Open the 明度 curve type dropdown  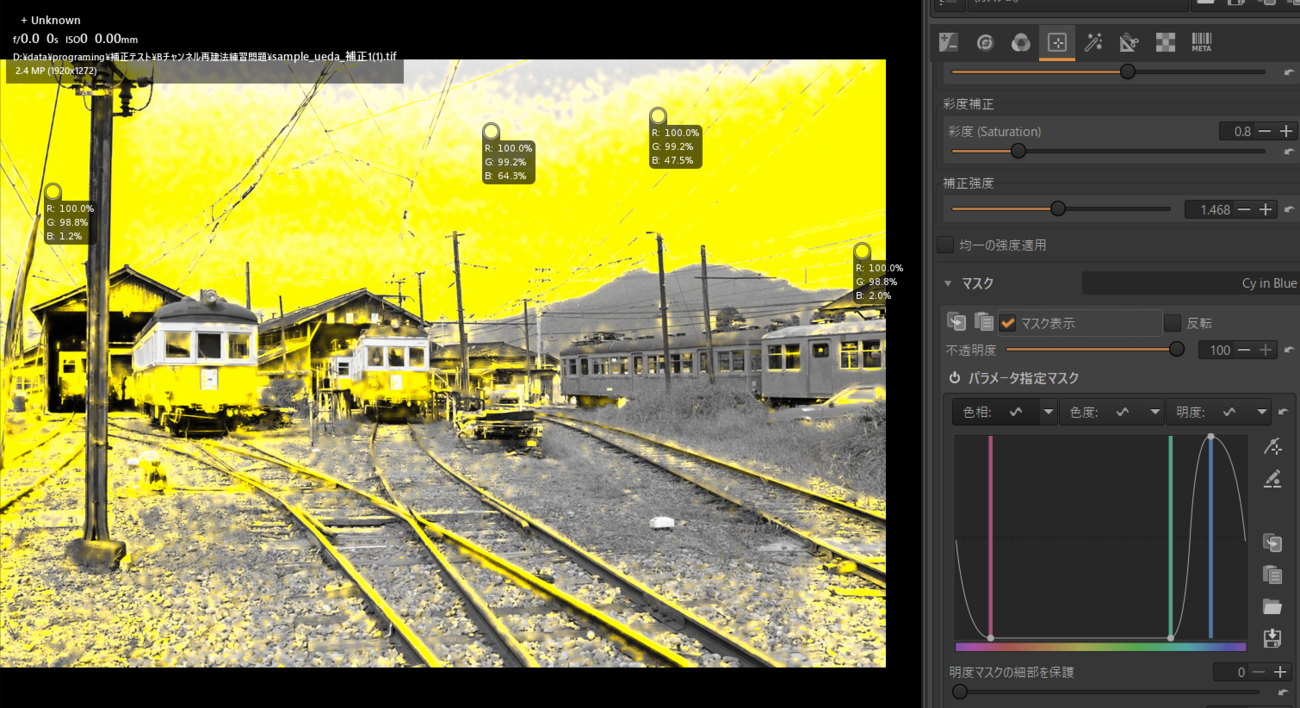click(1260, 412)
